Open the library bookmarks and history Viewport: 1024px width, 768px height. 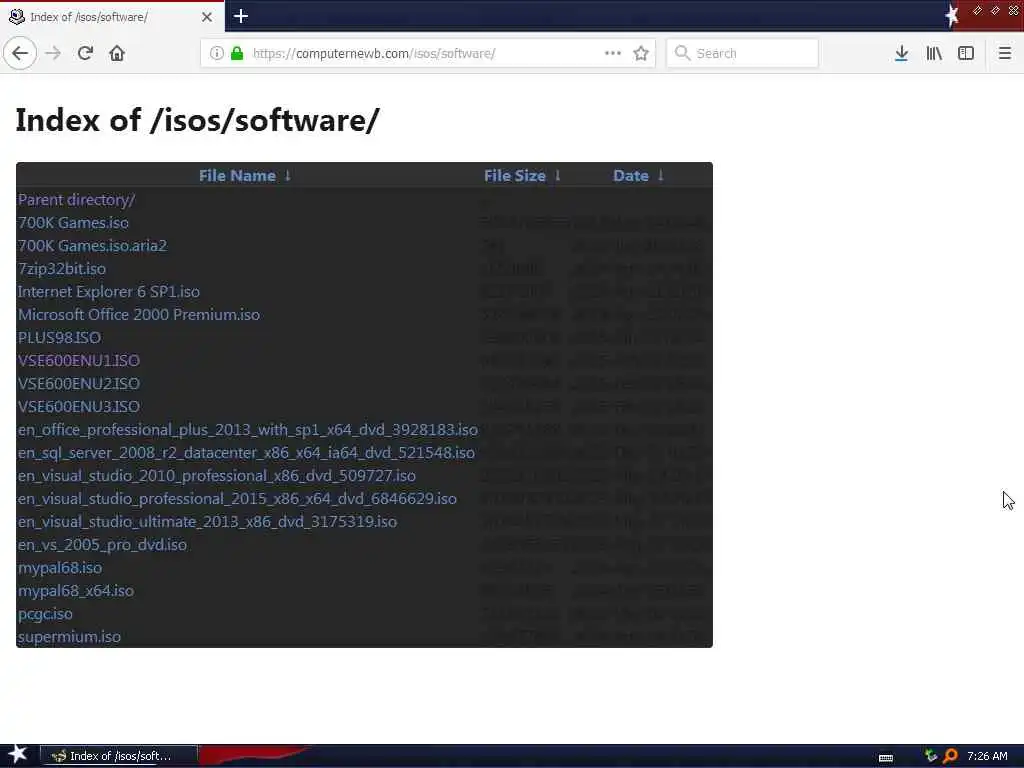(x=934, y=53)
